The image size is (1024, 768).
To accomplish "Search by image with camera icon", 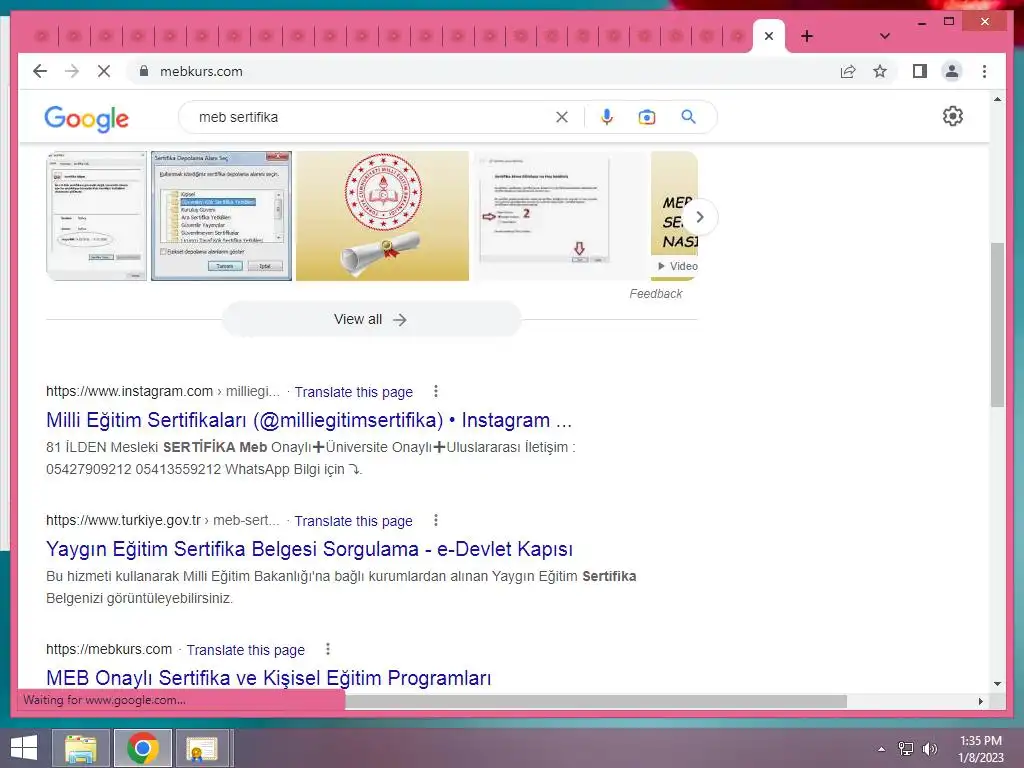I will tap(647, 117).
